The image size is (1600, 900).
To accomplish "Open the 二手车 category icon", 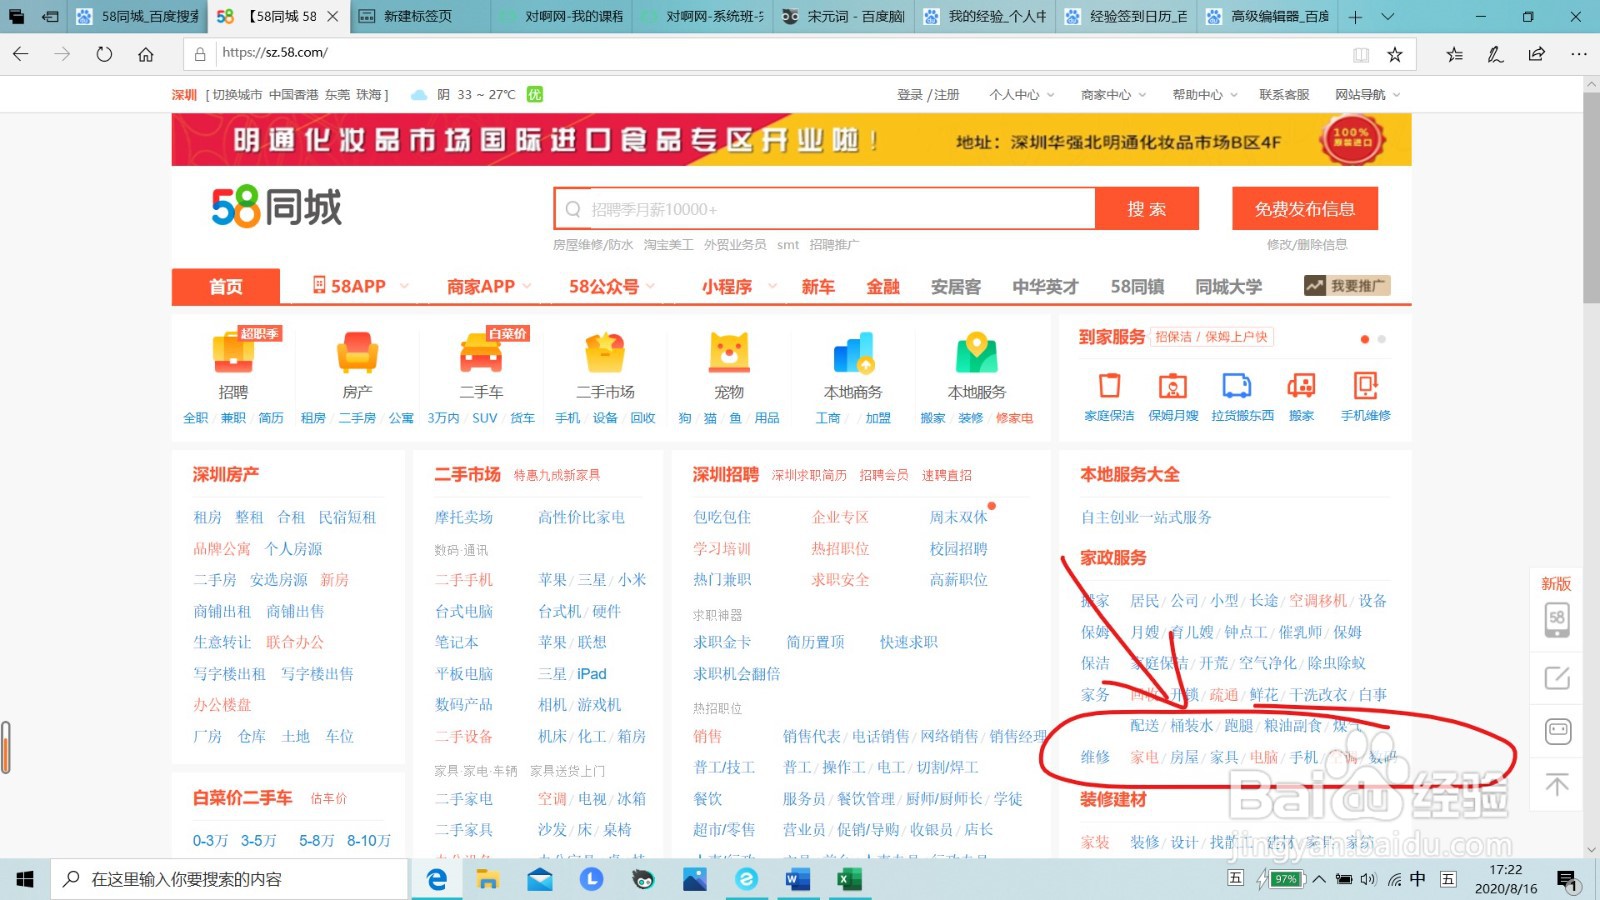I will (x=481, y=353).
